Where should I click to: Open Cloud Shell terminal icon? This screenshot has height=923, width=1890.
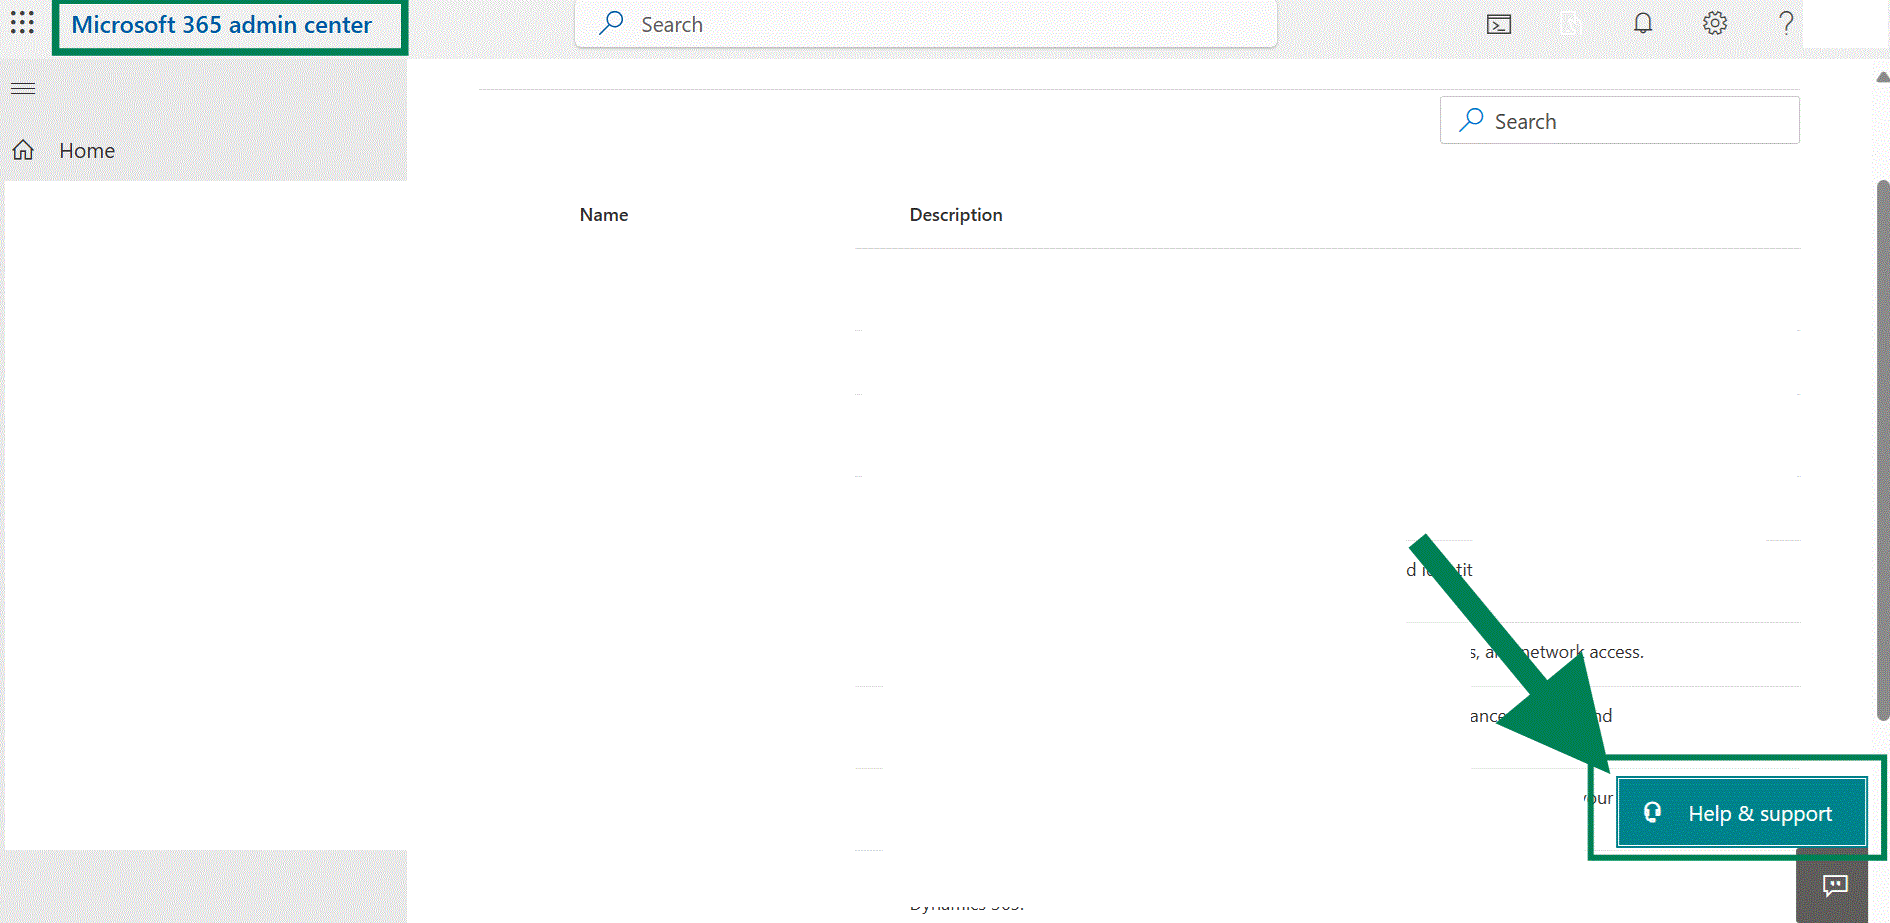1499,24
